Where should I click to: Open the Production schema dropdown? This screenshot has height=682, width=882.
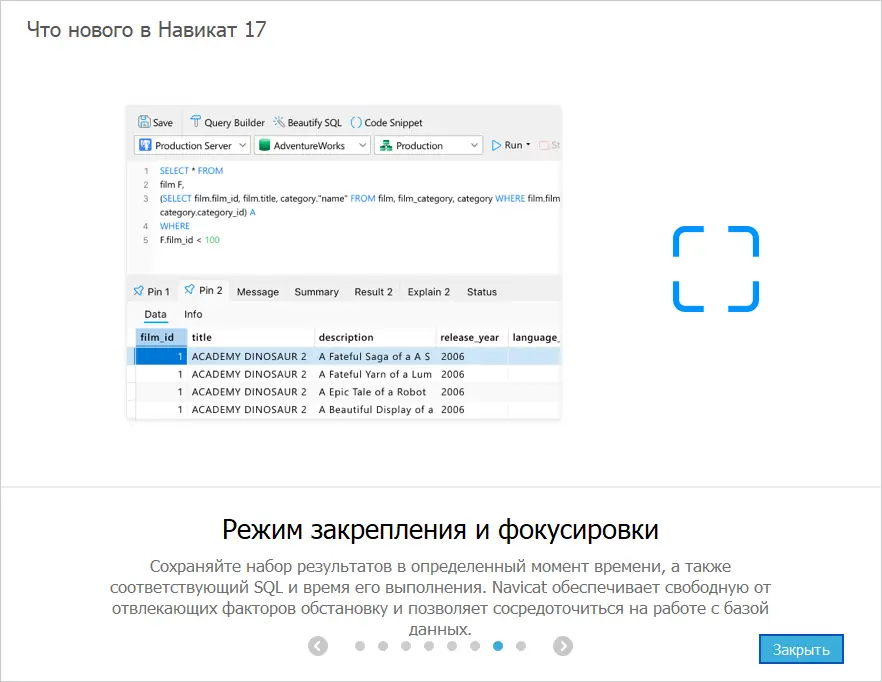point(429,145)
